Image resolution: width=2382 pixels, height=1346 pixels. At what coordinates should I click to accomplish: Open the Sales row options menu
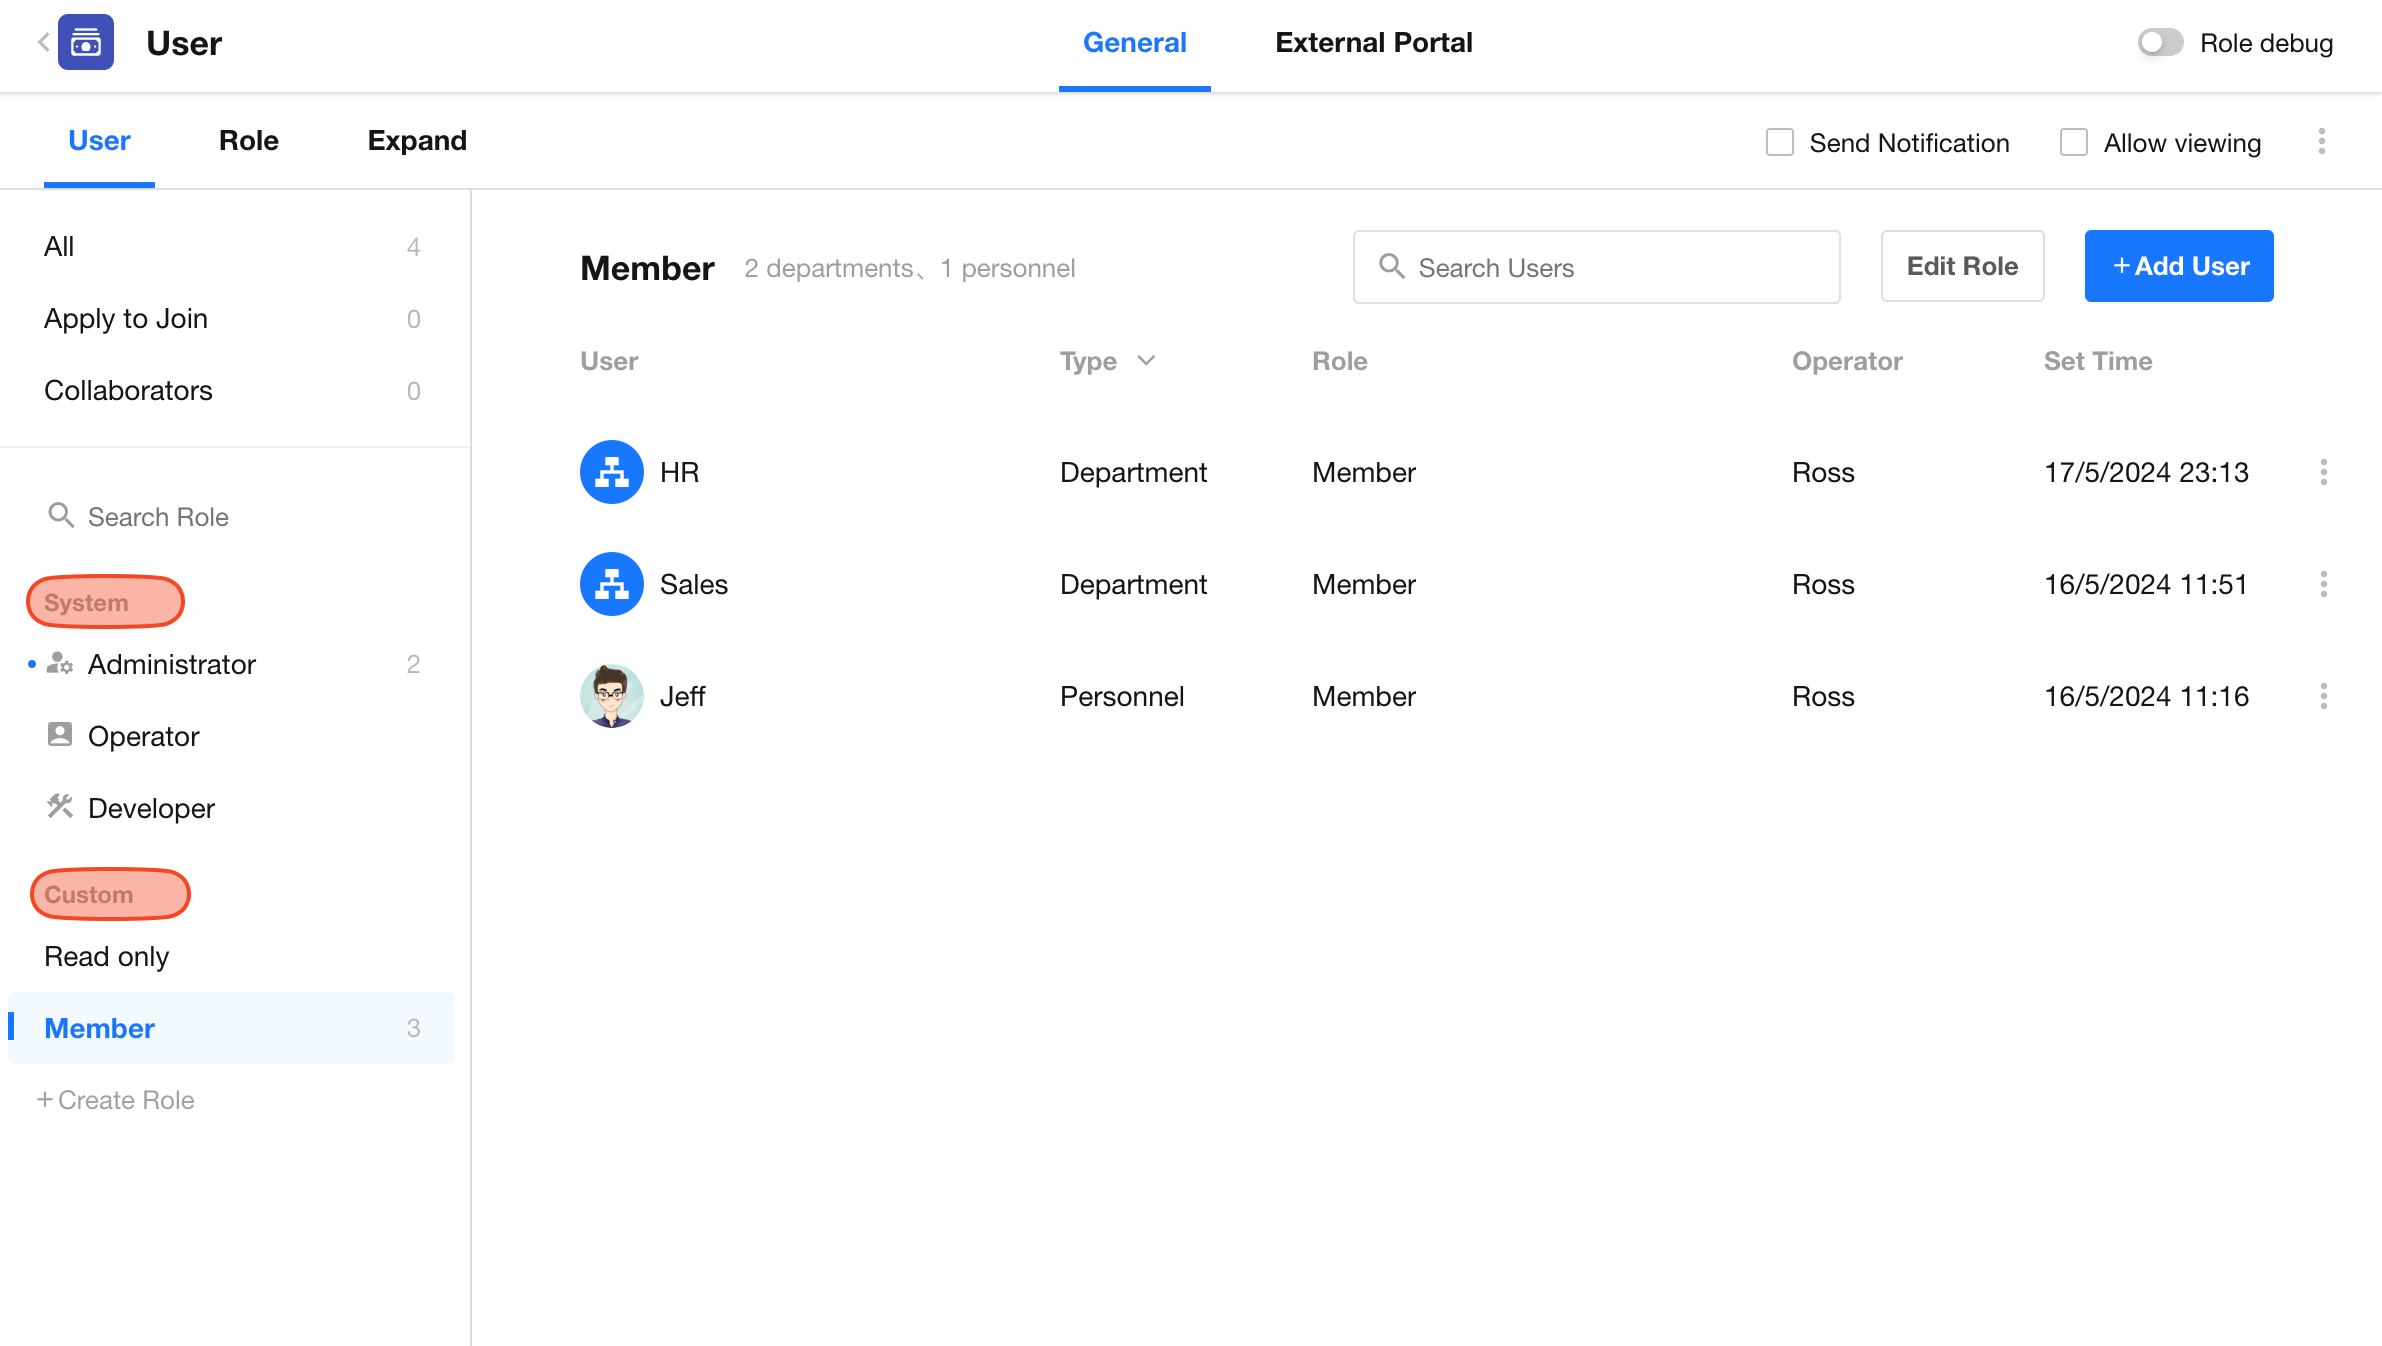[2323, 584]
